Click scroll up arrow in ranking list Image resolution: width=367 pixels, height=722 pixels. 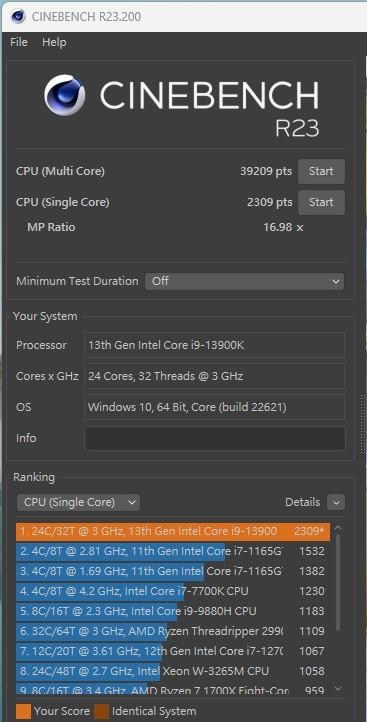click(x=338, y=529)
